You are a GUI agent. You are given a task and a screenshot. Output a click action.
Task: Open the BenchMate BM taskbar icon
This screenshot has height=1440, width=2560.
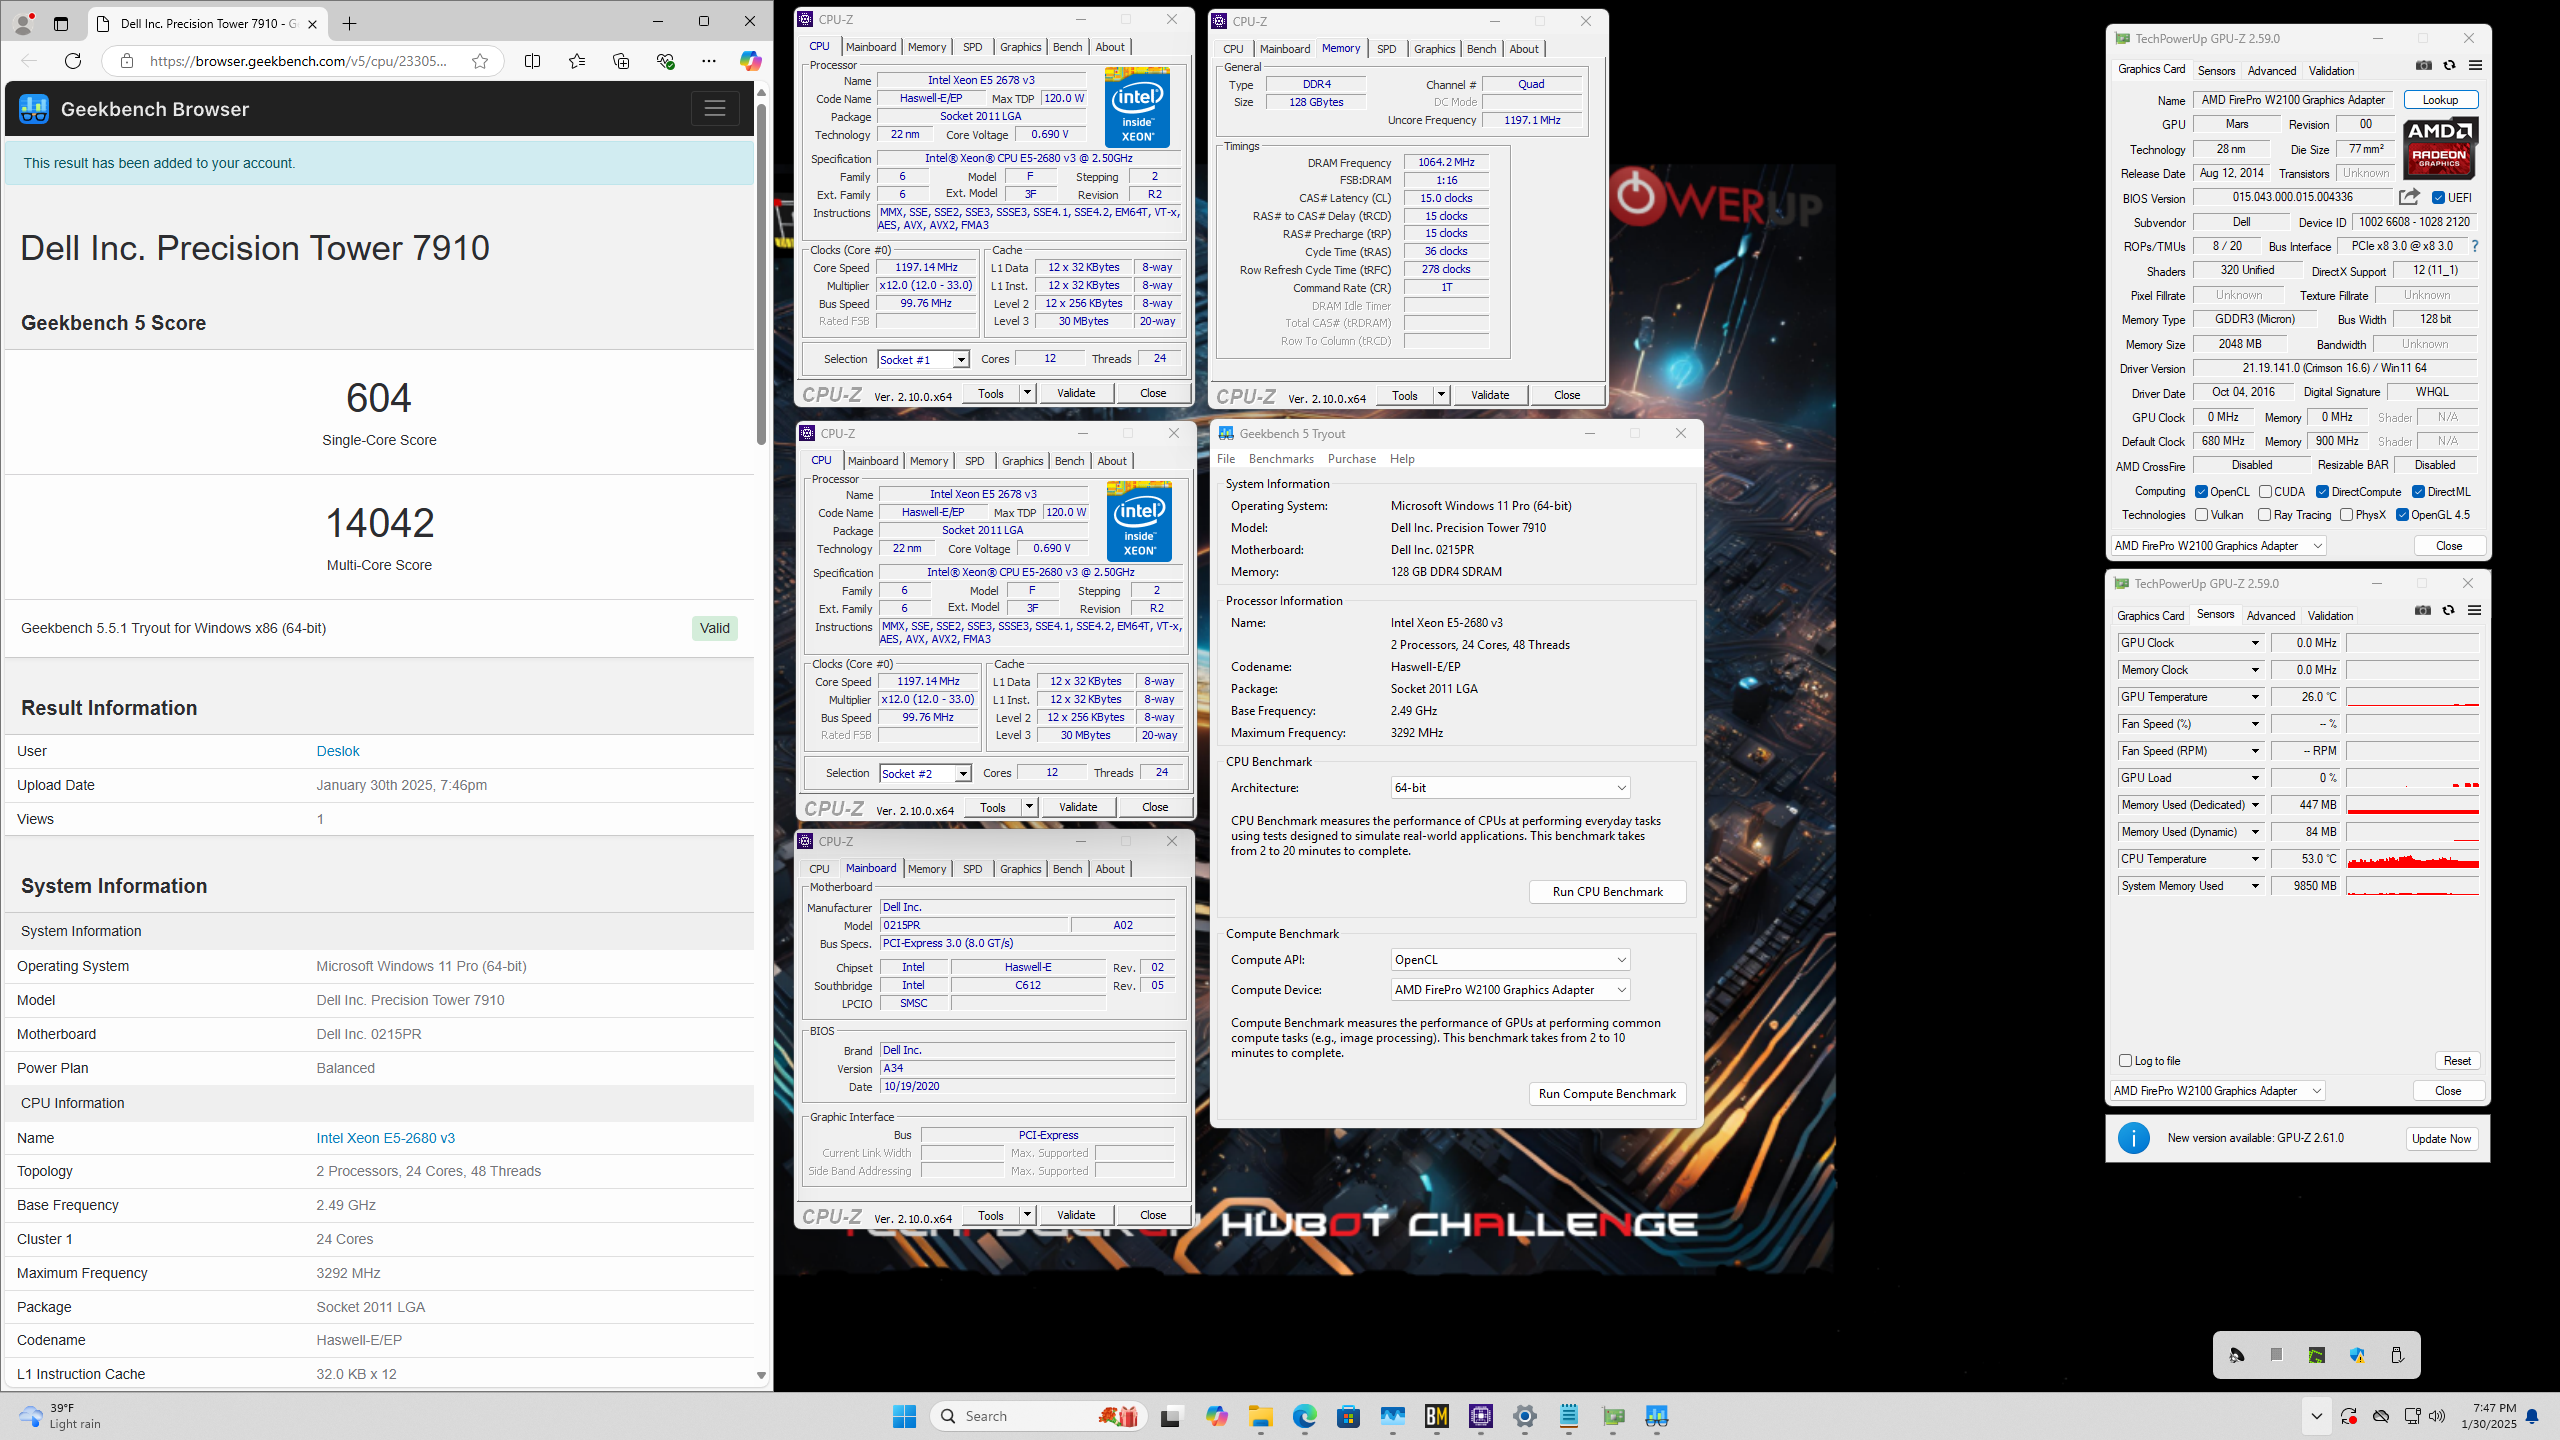1437,1416
